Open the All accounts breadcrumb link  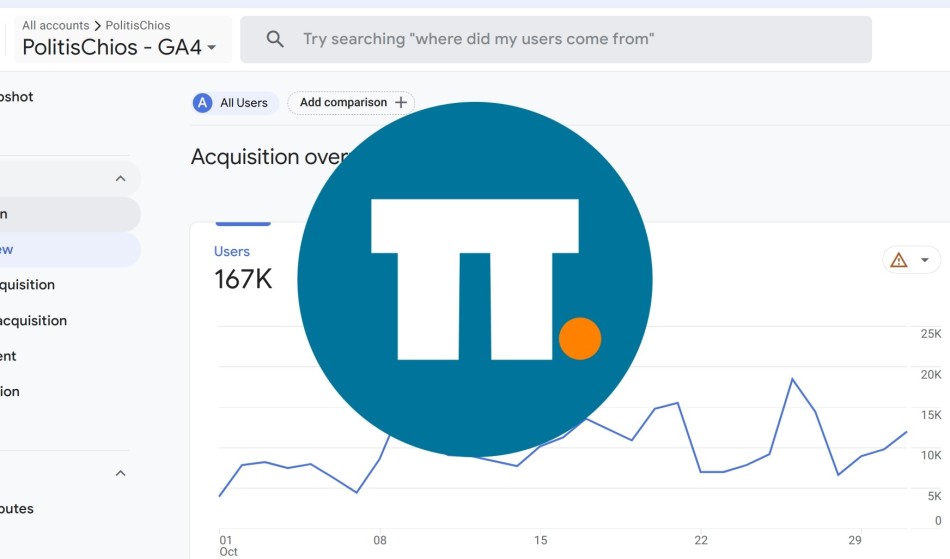[x=56, y=25]
